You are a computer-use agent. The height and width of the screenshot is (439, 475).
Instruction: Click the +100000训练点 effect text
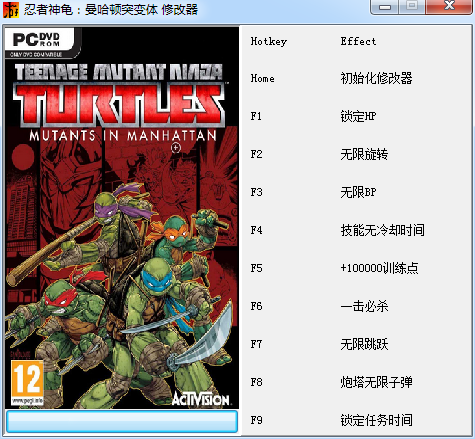pyautogui.click(x=379, y=268)
